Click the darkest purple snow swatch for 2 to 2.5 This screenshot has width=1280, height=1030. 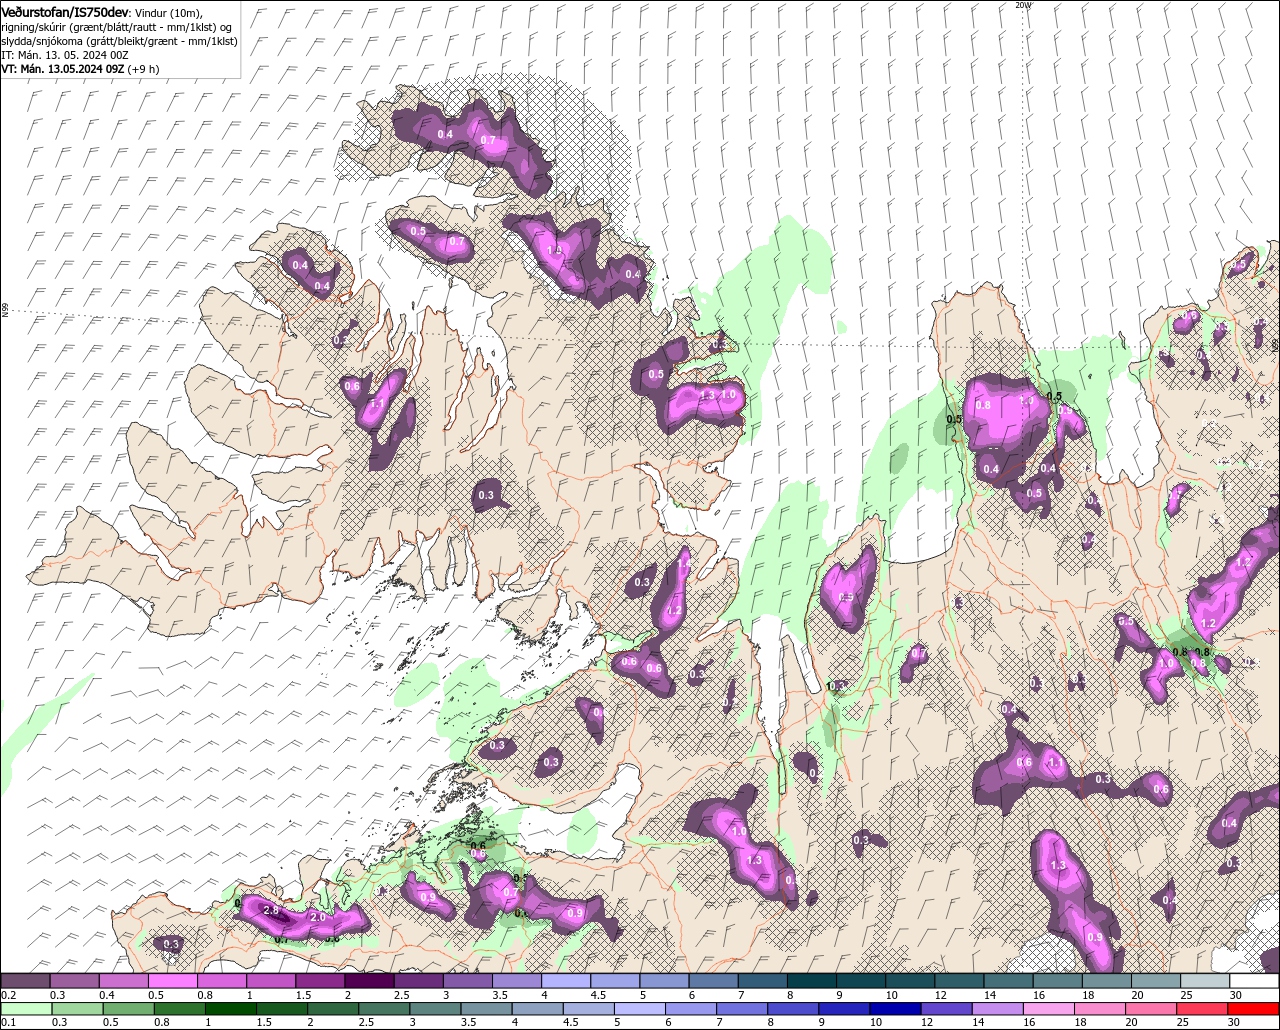click(x=370, y=981)
